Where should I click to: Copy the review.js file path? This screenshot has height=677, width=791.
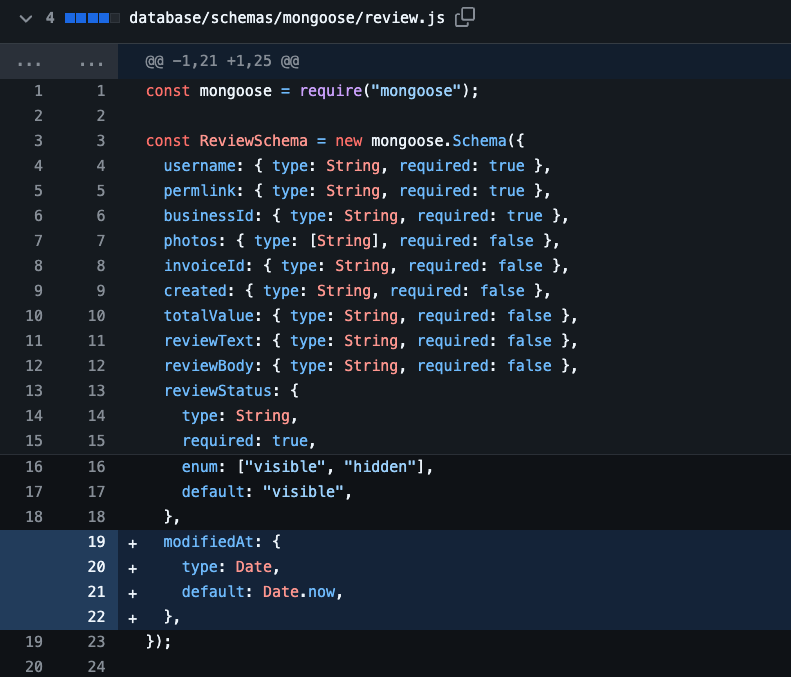click(x=465, y=18)
